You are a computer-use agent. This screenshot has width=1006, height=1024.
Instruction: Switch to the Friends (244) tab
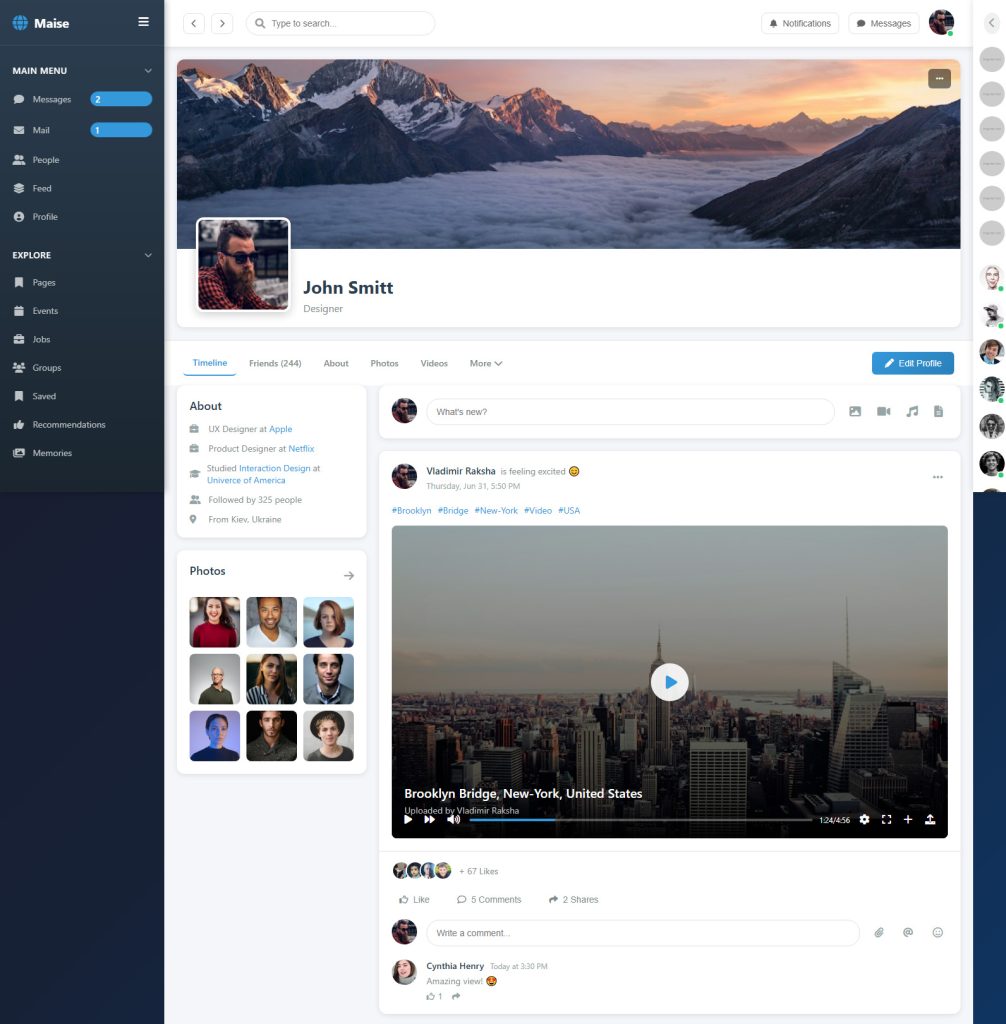coord(275,364)
